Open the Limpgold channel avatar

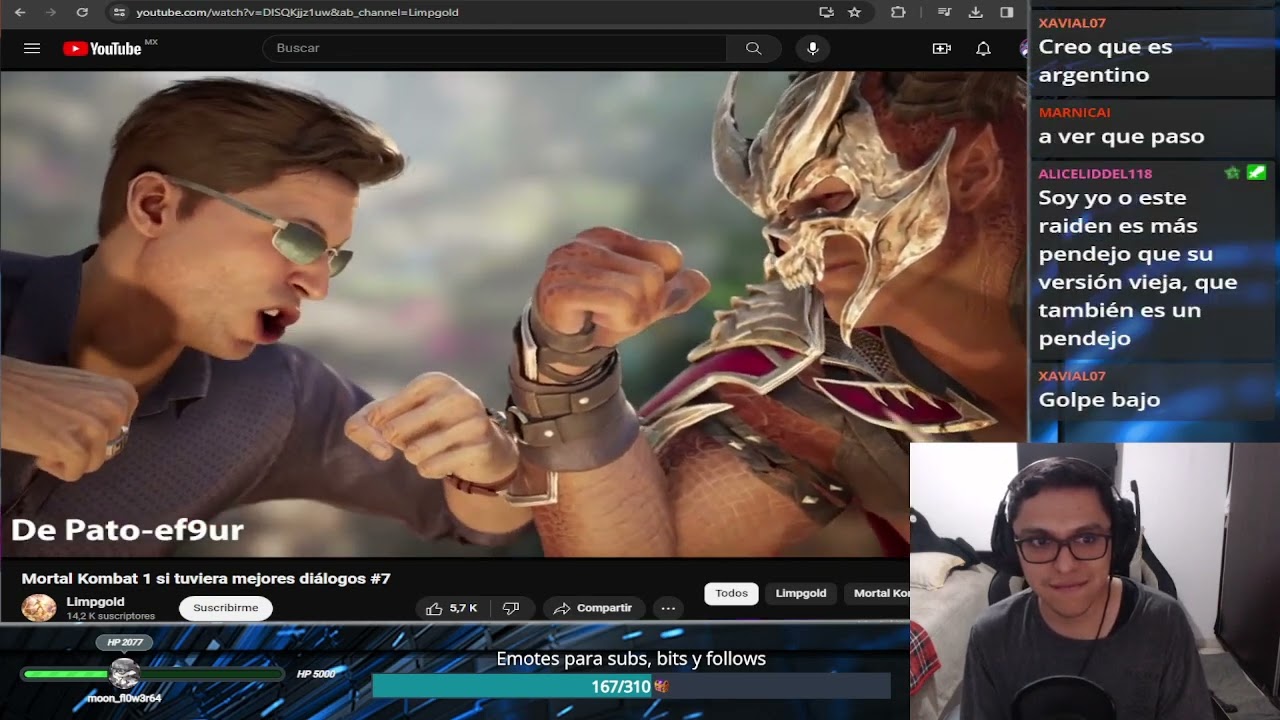[x=39, y=607]
